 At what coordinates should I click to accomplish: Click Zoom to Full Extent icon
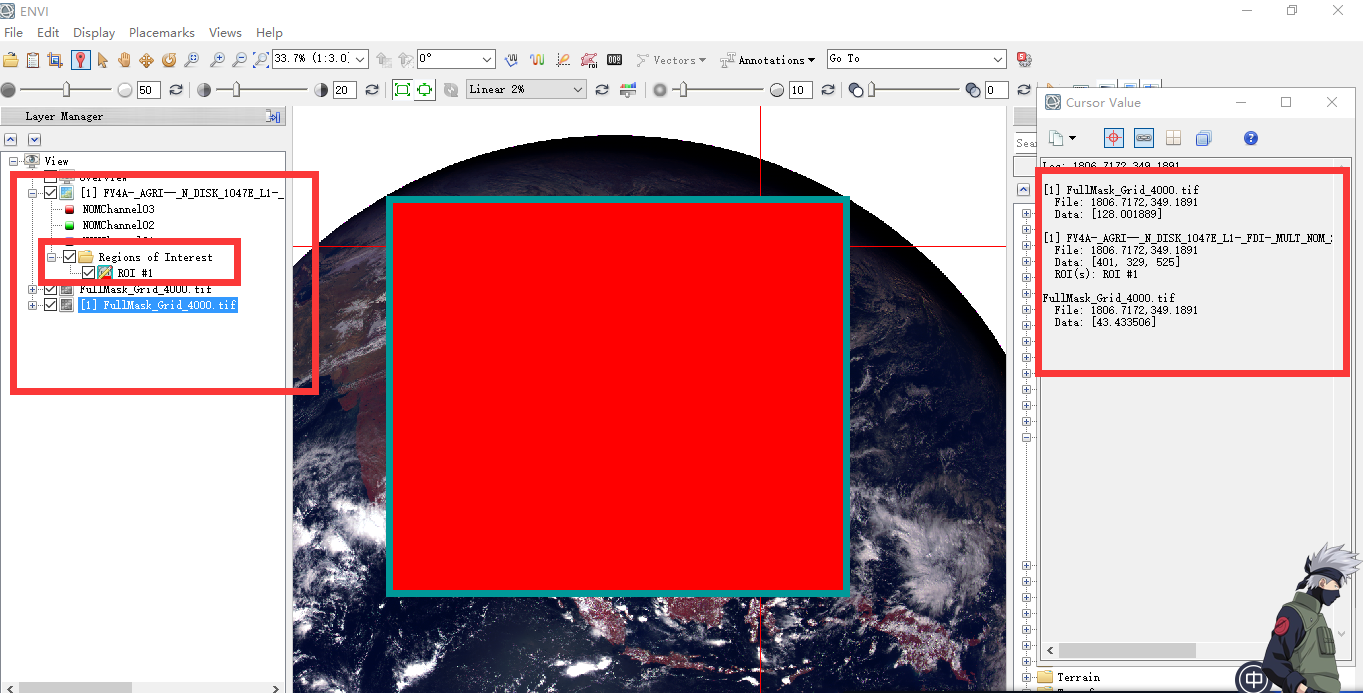coord(261,60)
